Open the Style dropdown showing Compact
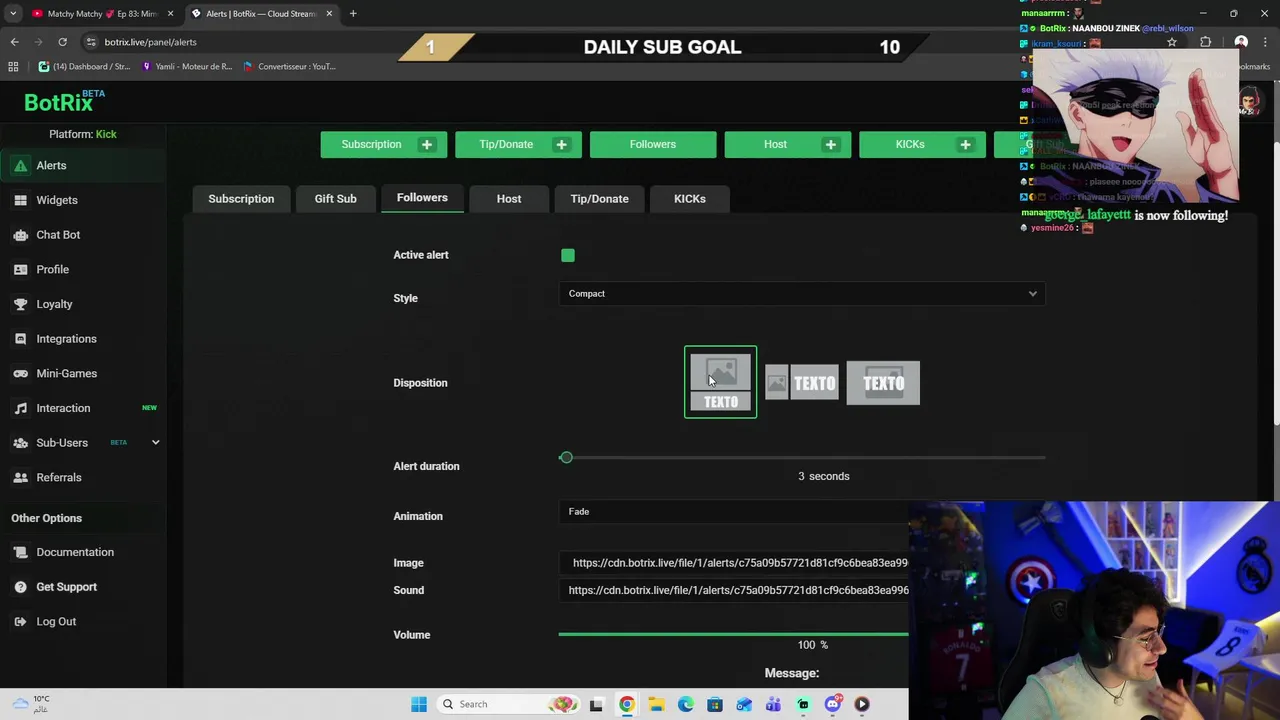 802,294
